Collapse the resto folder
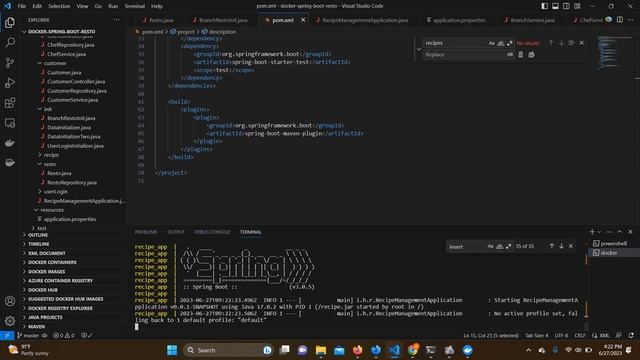 click(x=47, y=164)
